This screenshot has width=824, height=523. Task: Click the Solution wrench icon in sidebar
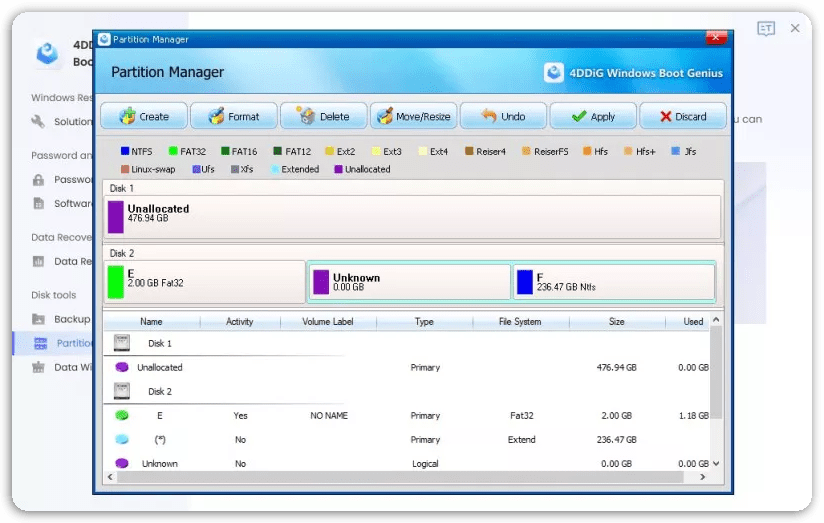click(x=38, y=121)
